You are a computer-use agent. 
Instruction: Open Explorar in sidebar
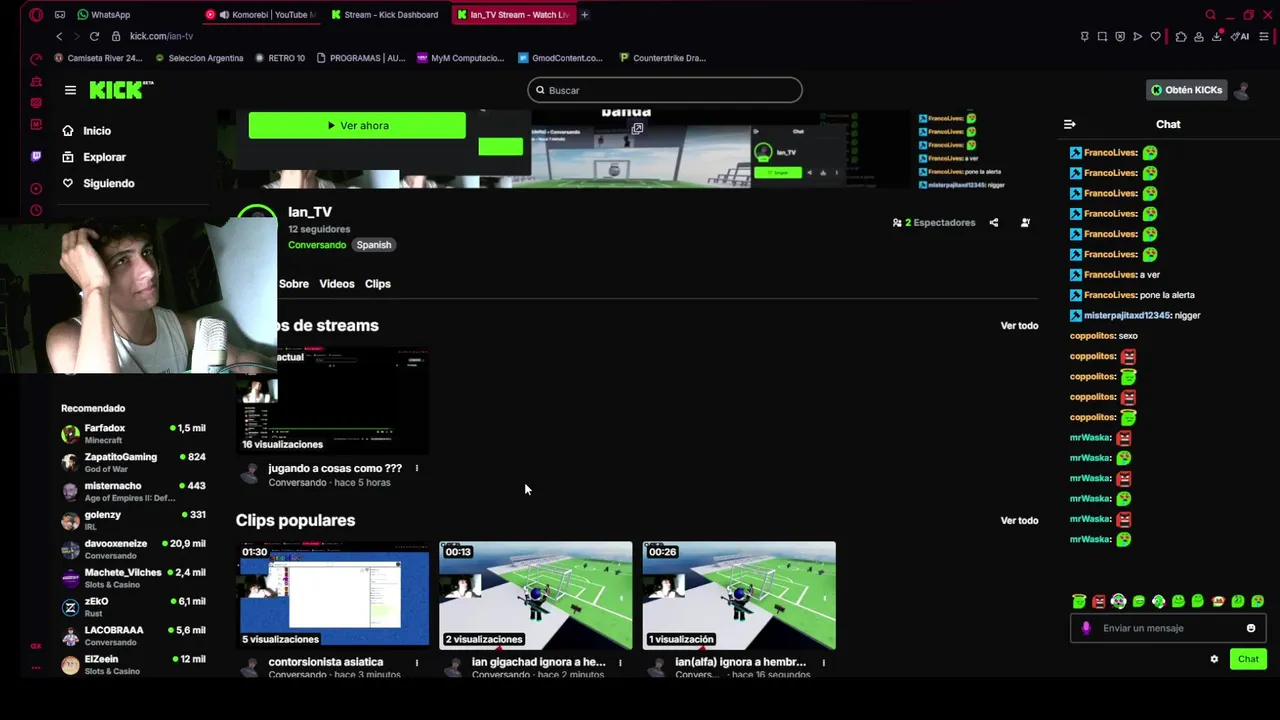[x=93, y=157]
